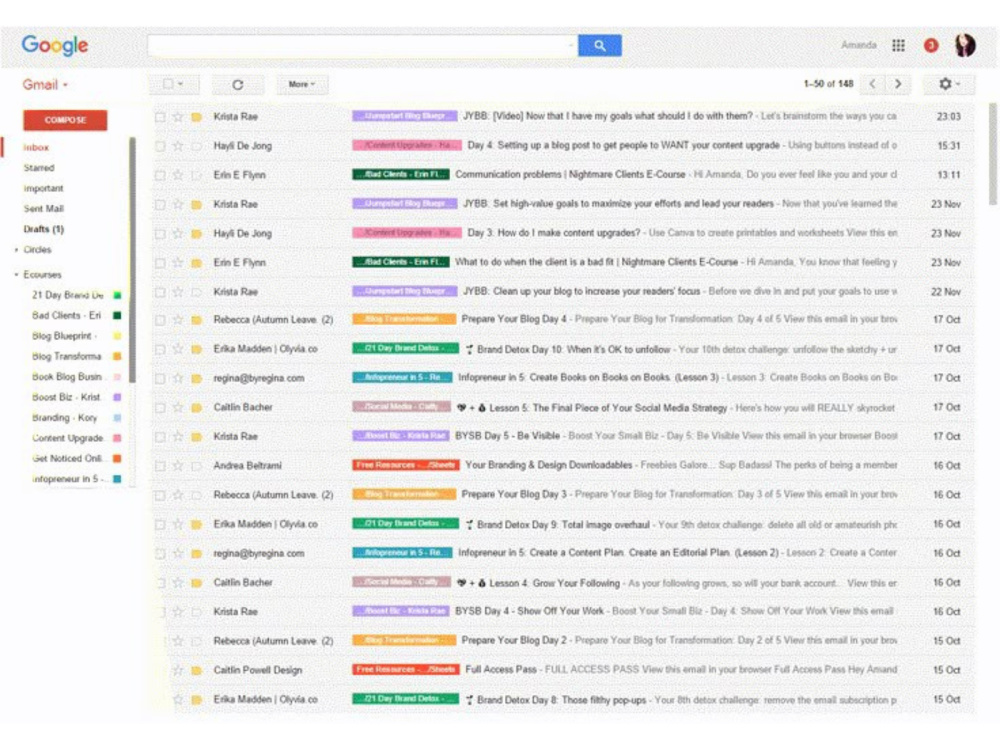
Task: Tick checkbox for Erin E Flynn Communication problems
Action: pos(160,175)
